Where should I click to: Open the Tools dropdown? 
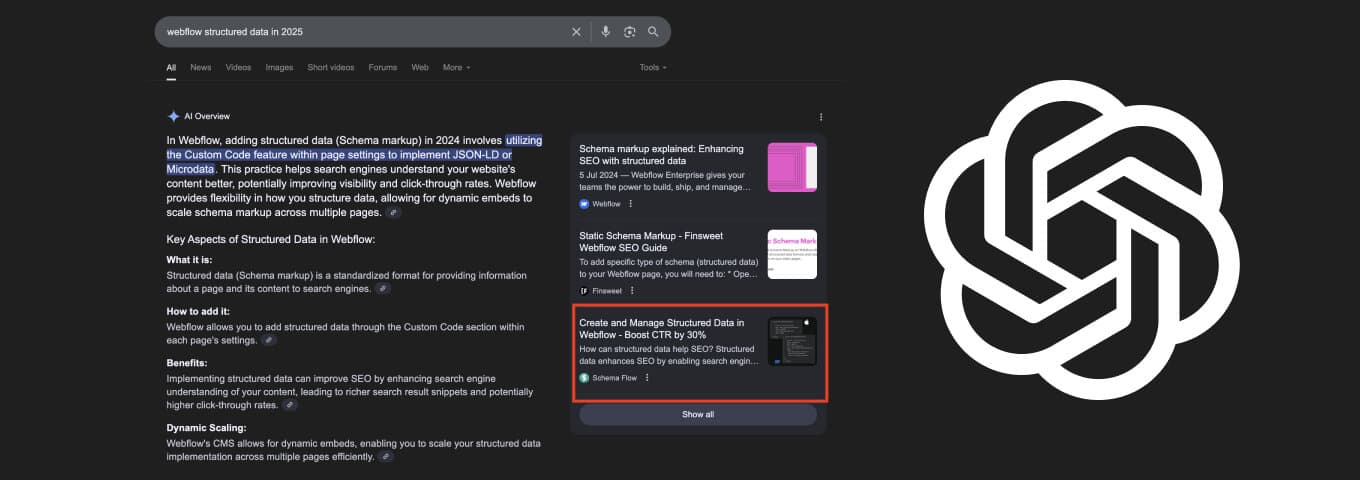click(x=653, y=67)
